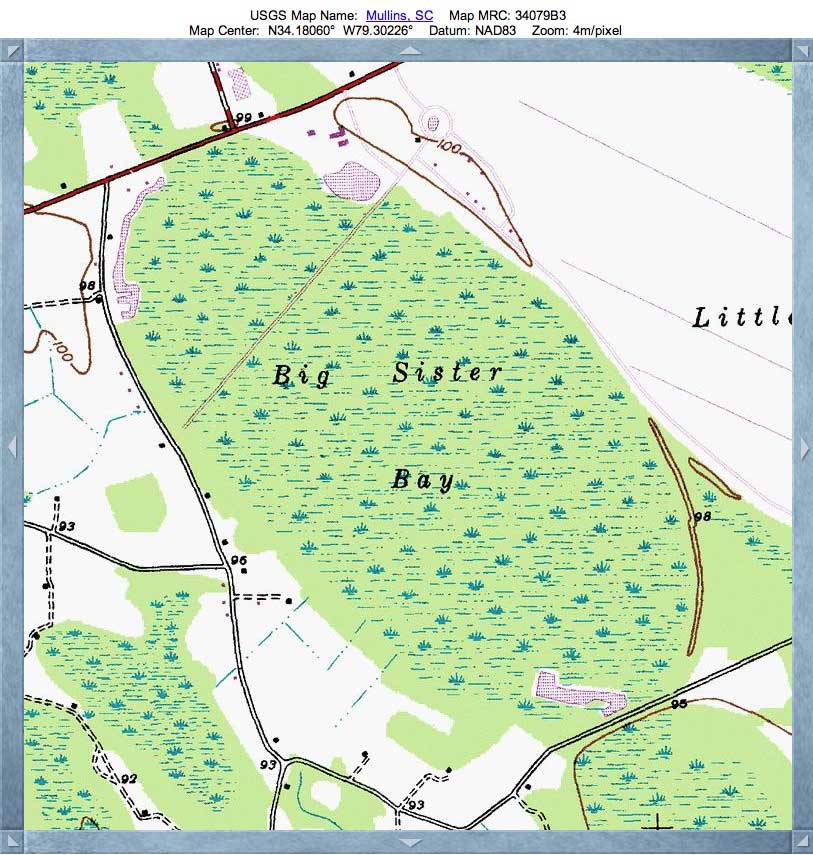Pan the map south with bottom arrow

click(411, 843)
